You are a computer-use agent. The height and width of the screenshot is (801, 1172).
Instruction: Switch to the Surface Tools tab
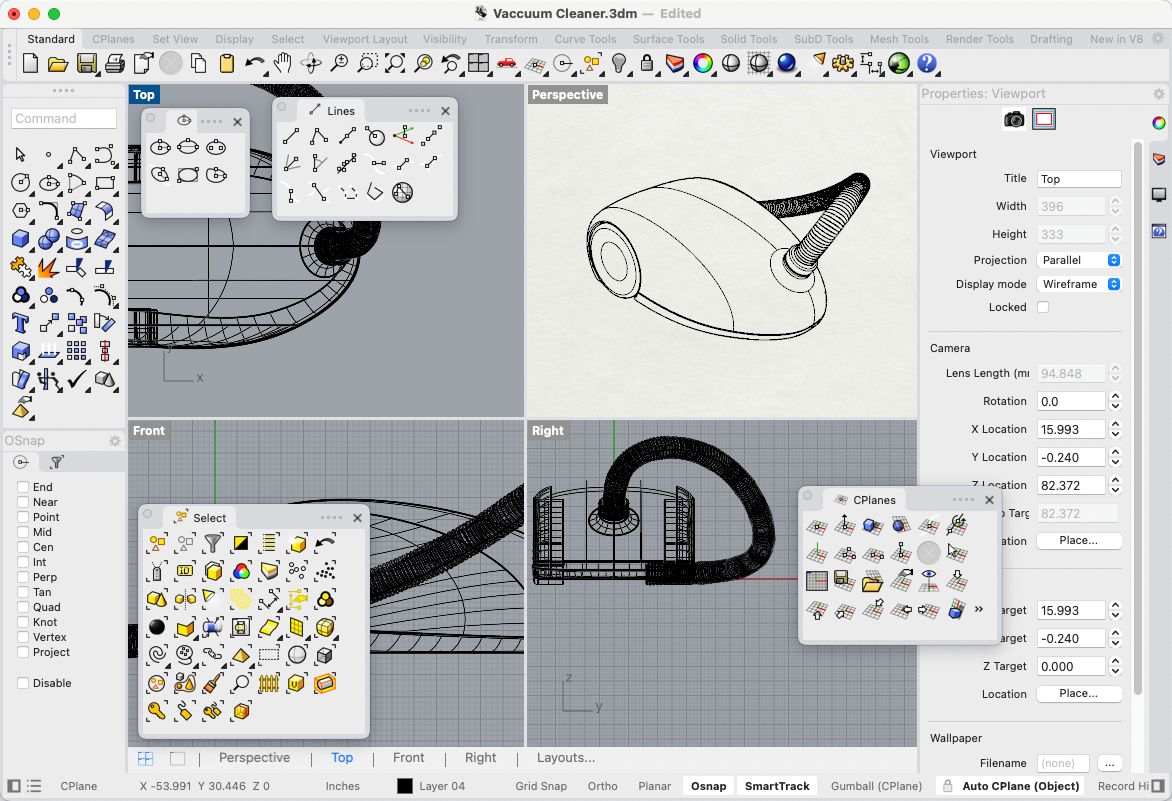668,39
